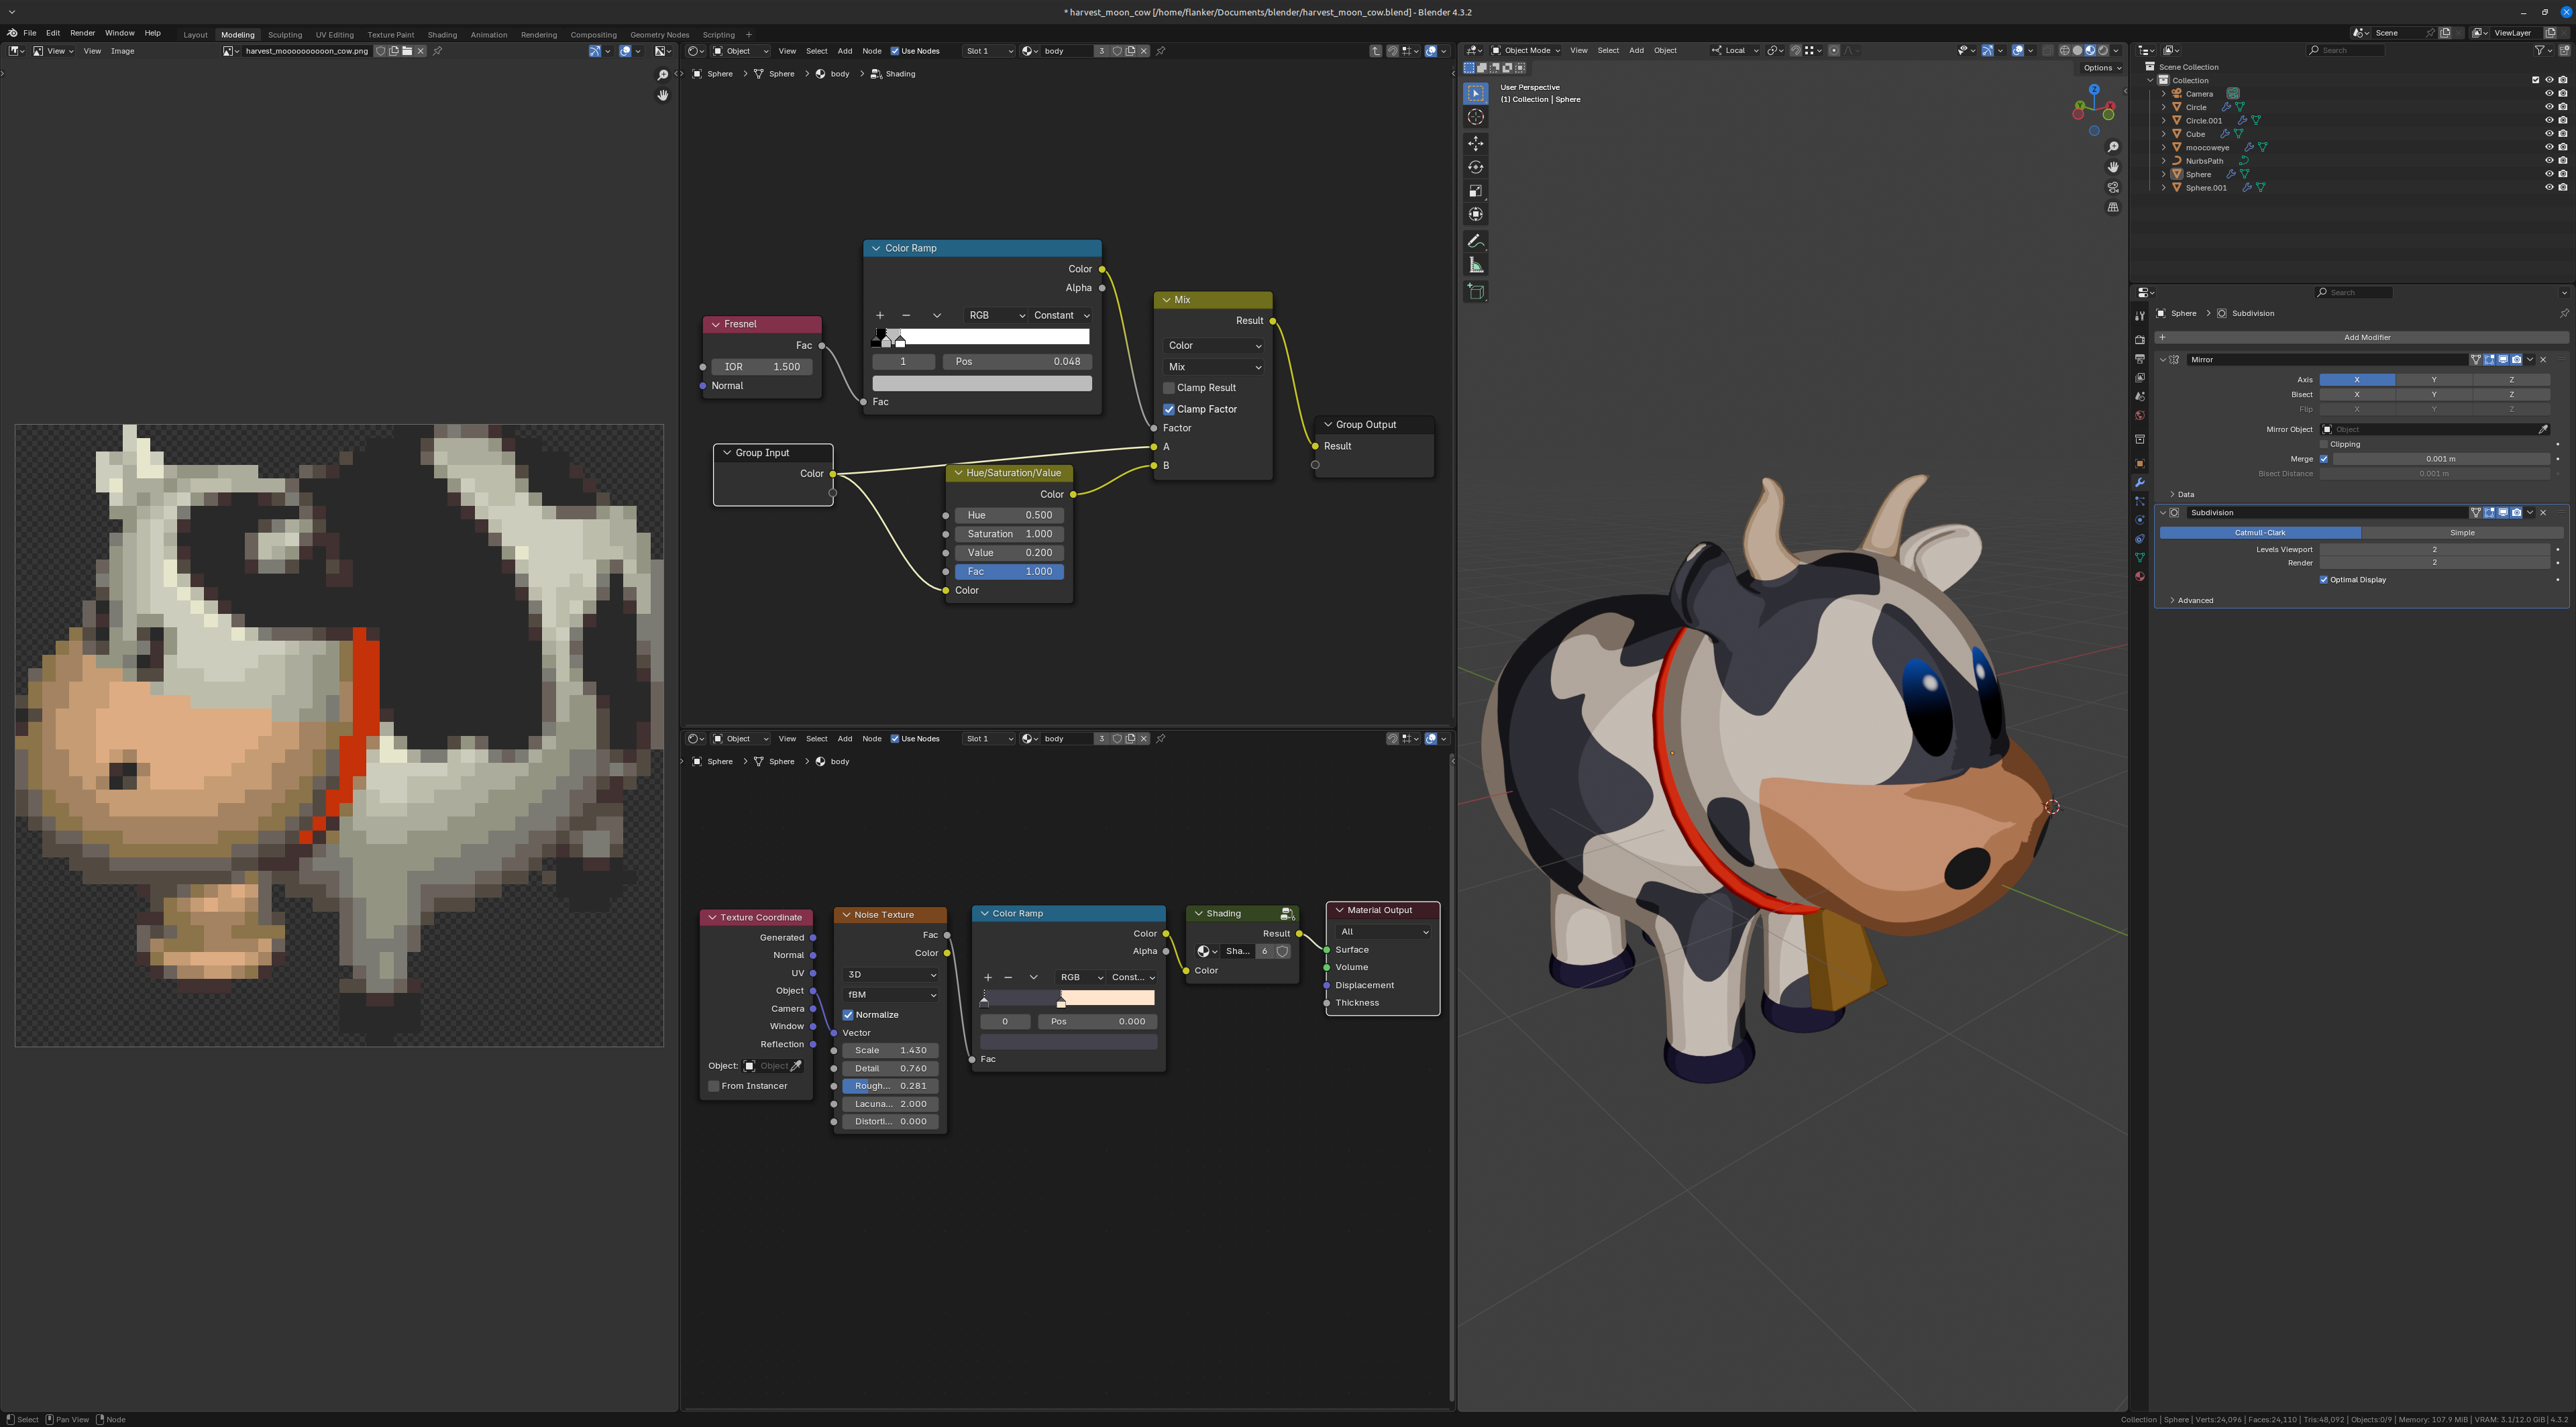The image size is (2576, 1427).
Task: Switch to rendered viewport shading
Action: point(2103,50)
